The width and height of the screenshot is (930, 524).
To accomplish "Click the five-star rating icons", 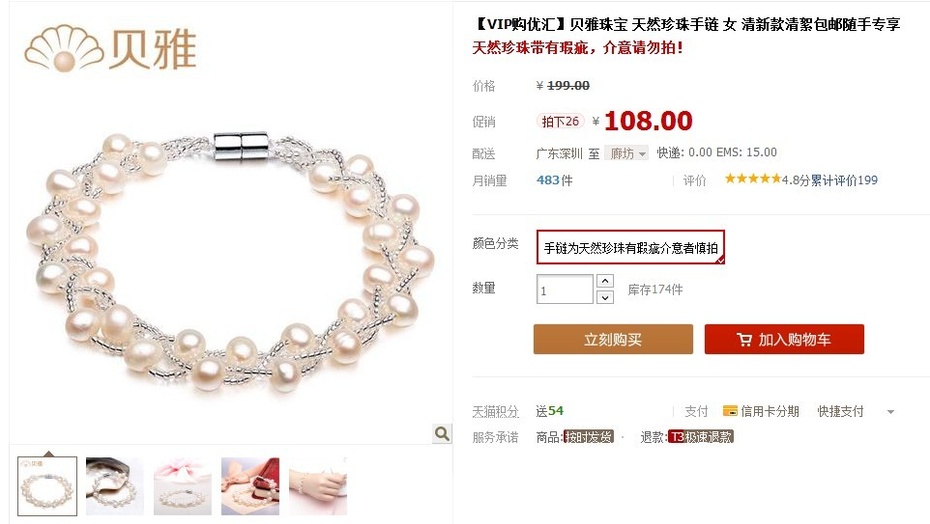I will 753,179.
